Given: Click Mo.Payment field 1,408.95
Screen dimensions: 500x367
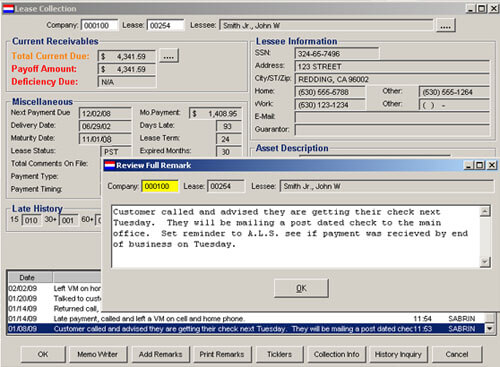Looking at the screenshot, I should (215, 113).
